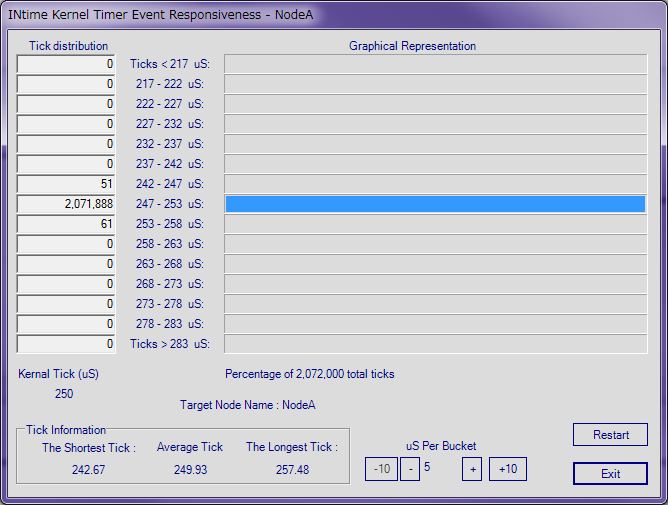Viewport: 668px width, 505px height.
Task: Click the '268 - 273 uS:' label
Action: point(170,284)
